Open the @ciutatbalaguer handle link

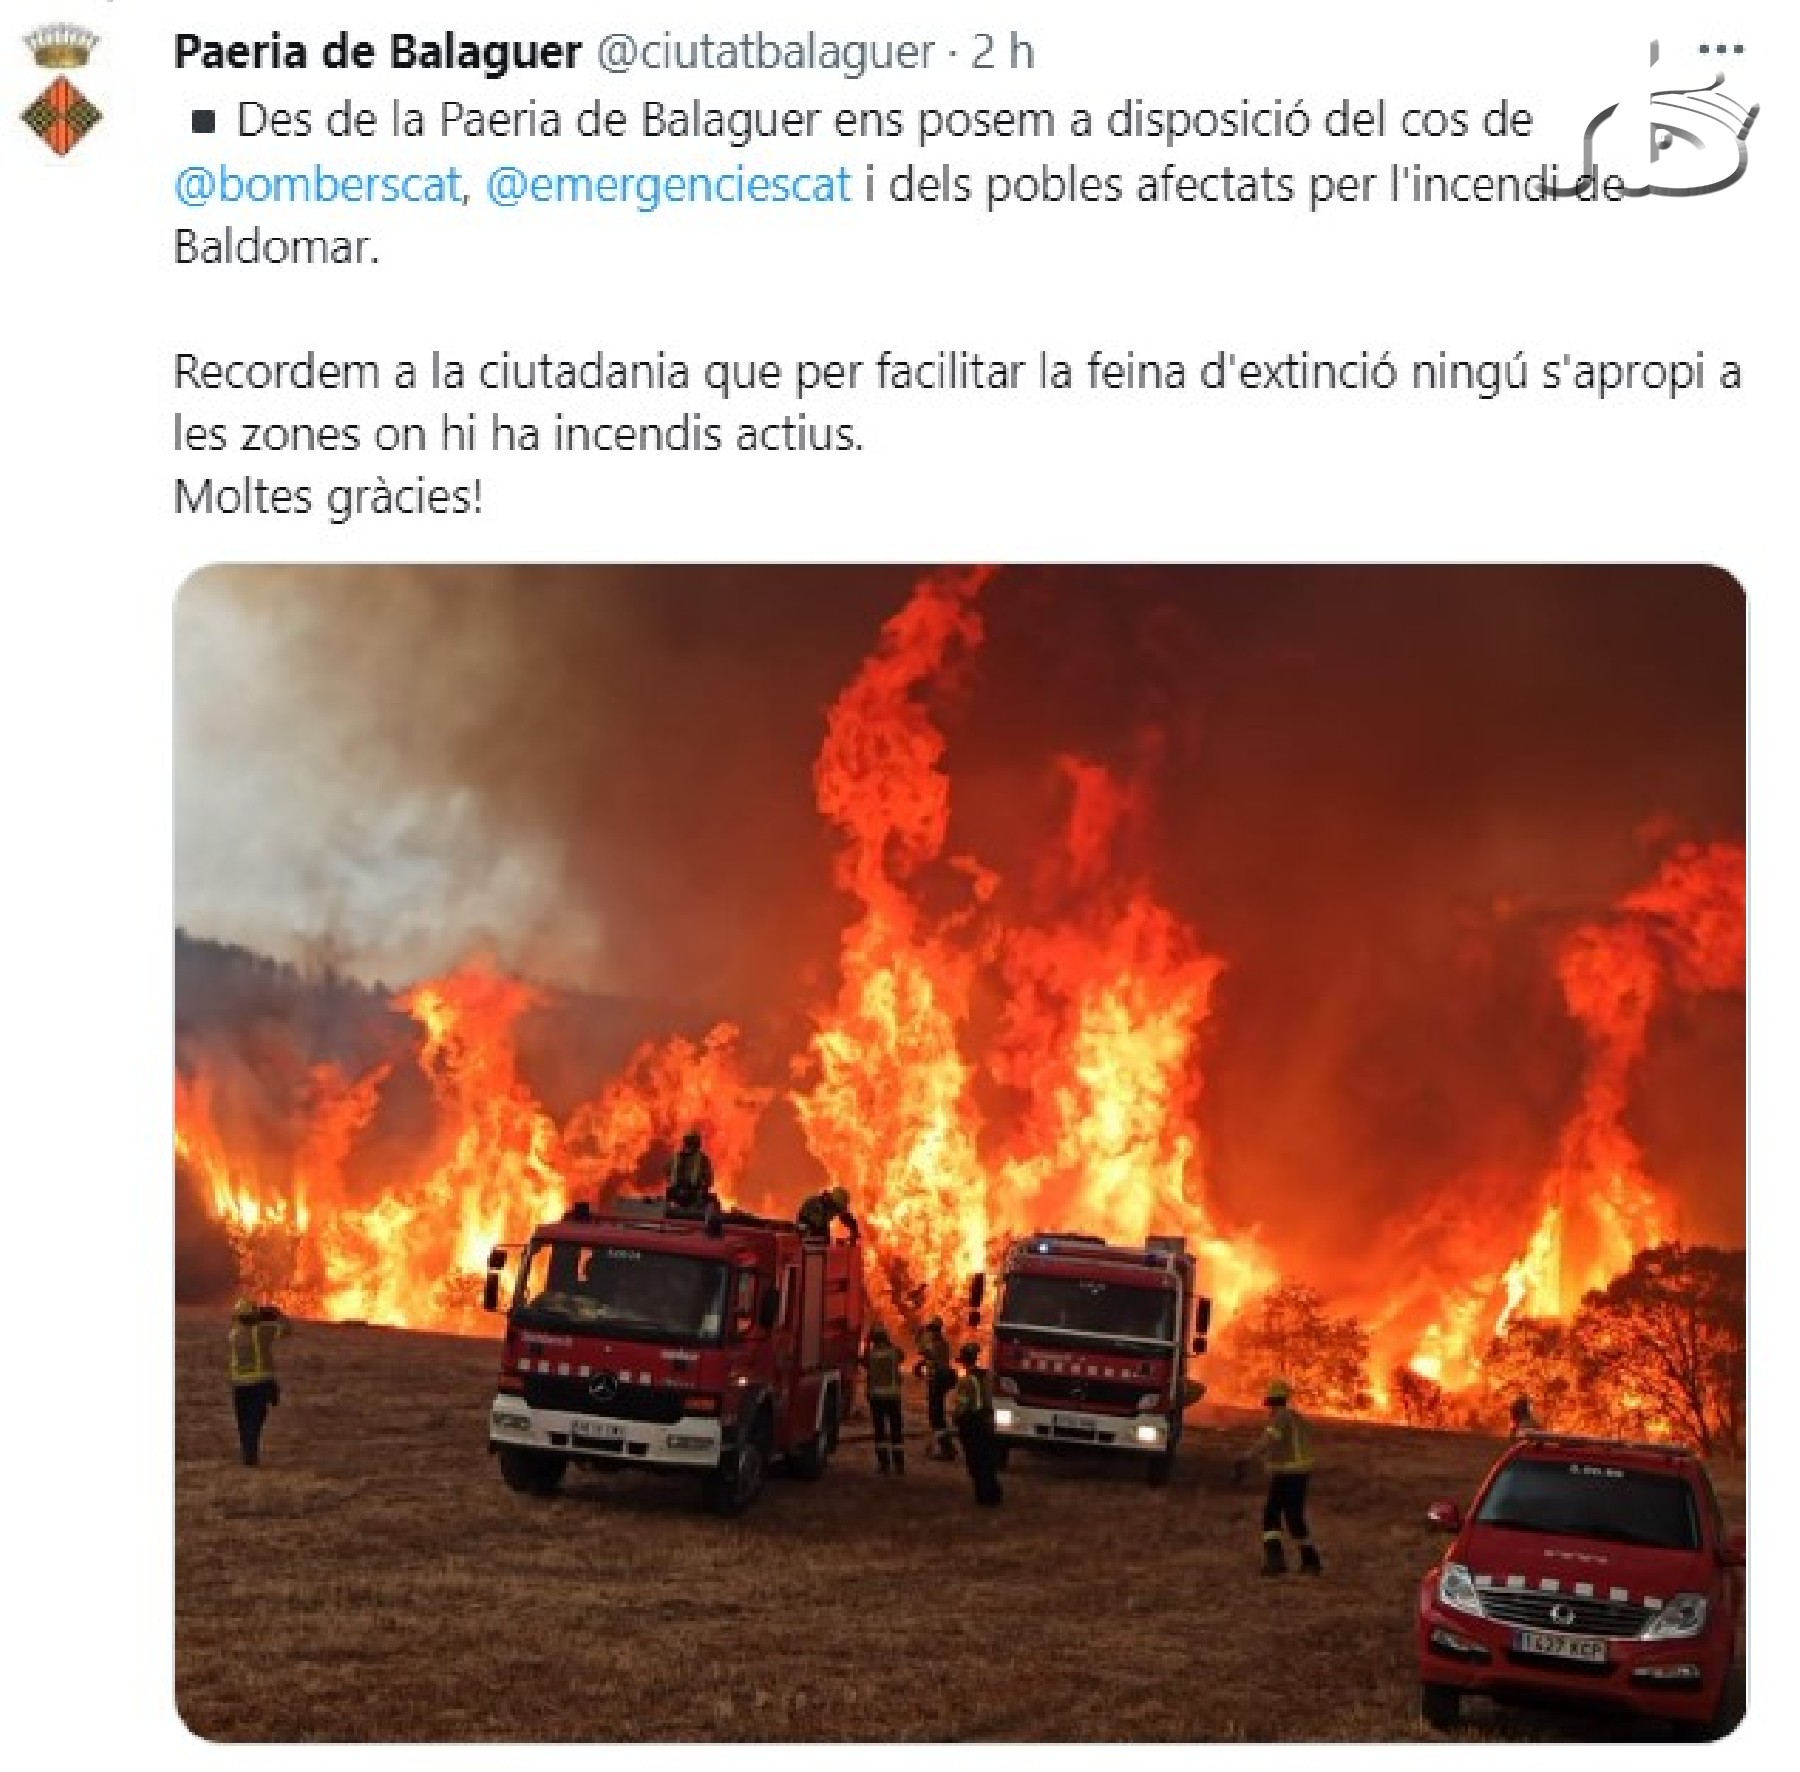[x=766, y=52]
